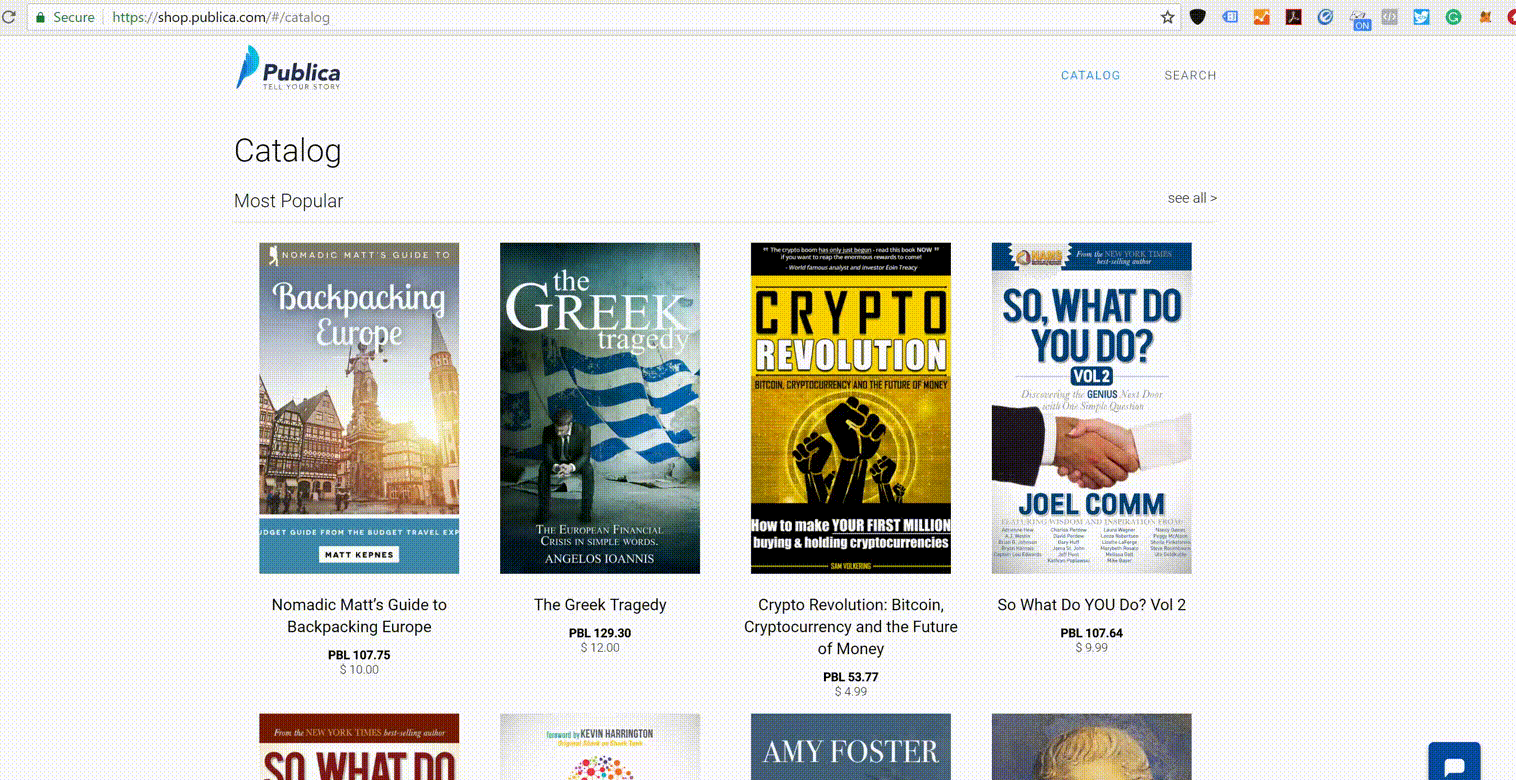
Task: Open the blue tag extension icon
Action: (1230, 17)
